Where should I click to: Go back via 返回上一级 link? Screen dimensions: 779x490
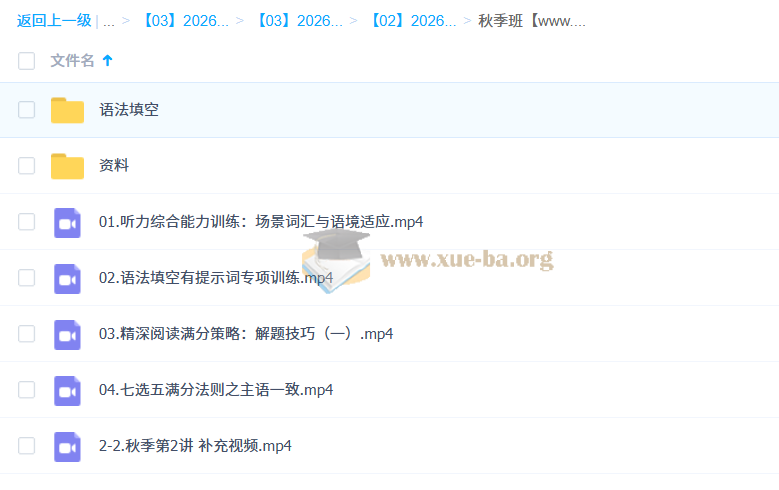click(x=54, y=21)
